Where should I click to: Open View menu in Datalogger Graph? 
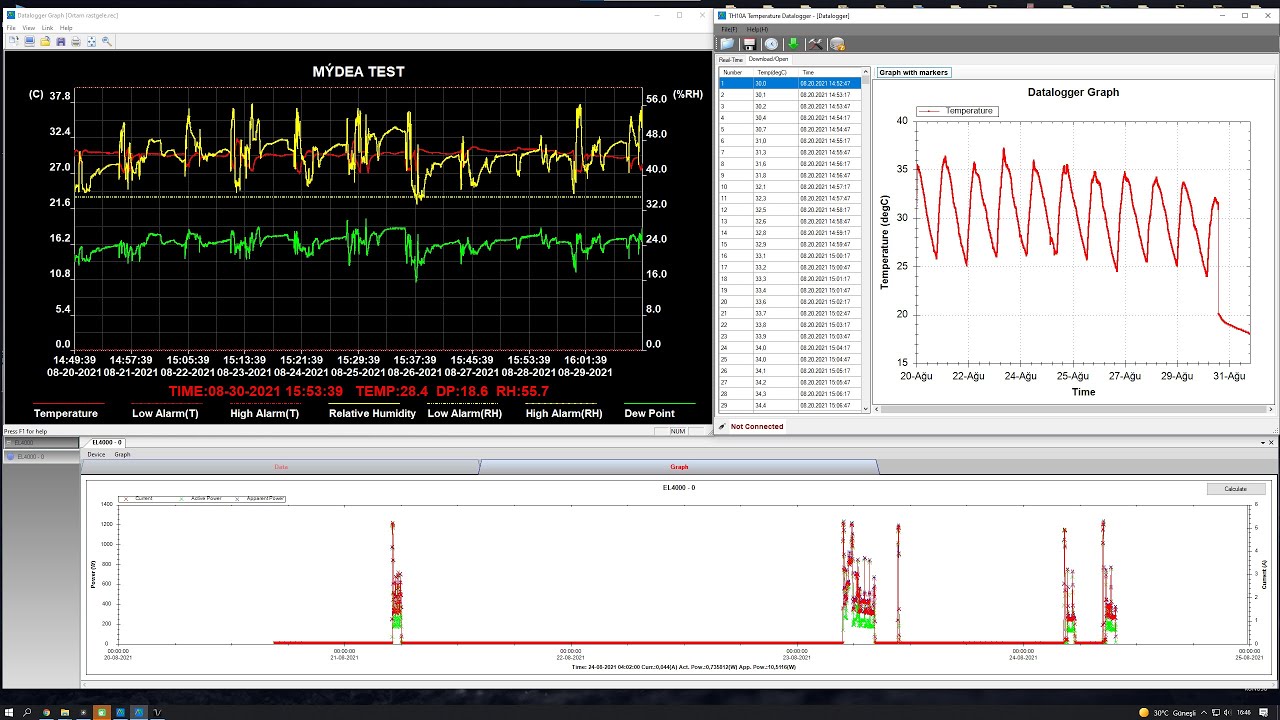click(29, 28)
